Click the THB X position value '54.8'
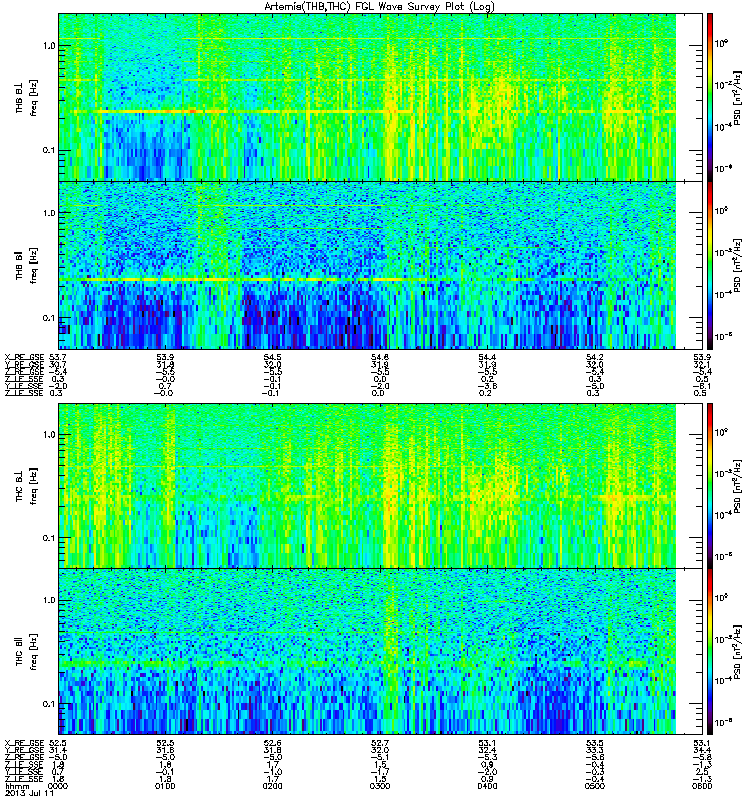 tap(380, 357)
